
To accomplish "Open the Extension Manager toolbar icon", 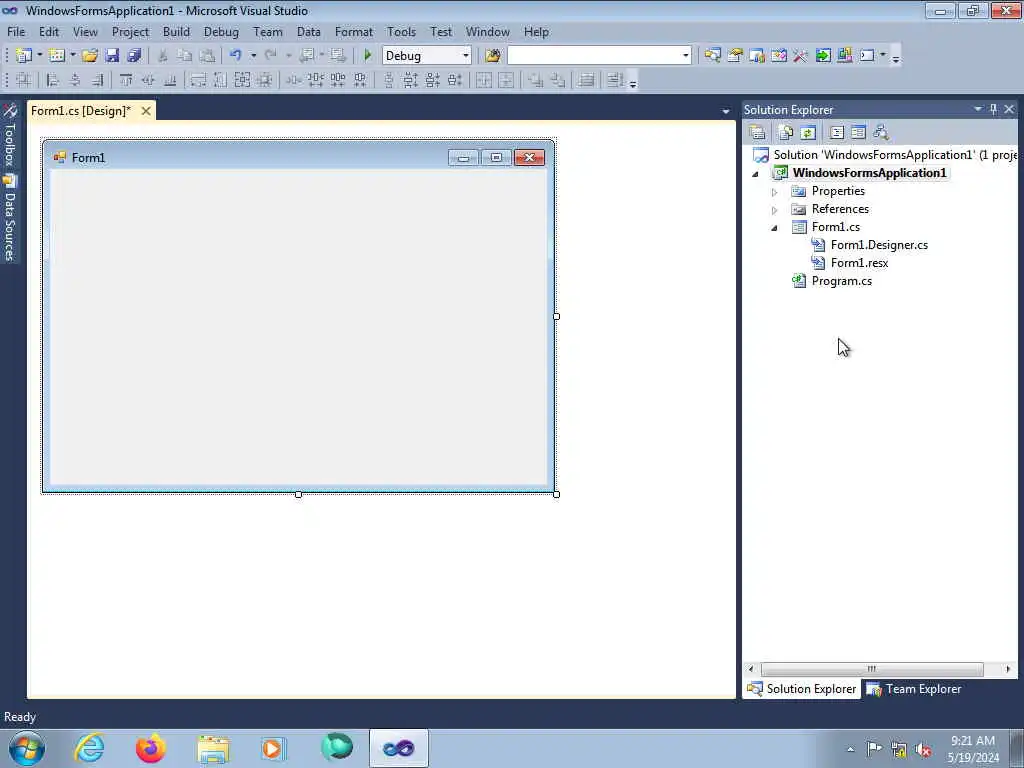I will click(844, 56).
